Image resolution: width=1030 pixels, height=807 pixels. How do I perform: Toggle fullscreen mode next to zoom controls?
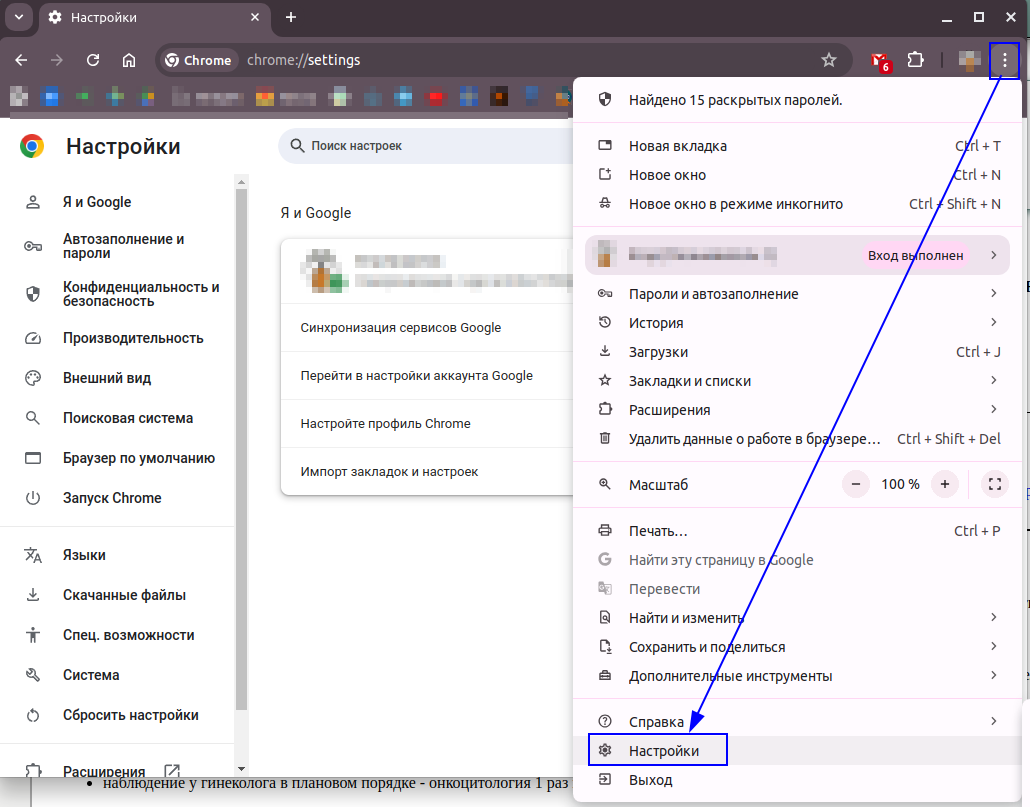tap(994, 484)
